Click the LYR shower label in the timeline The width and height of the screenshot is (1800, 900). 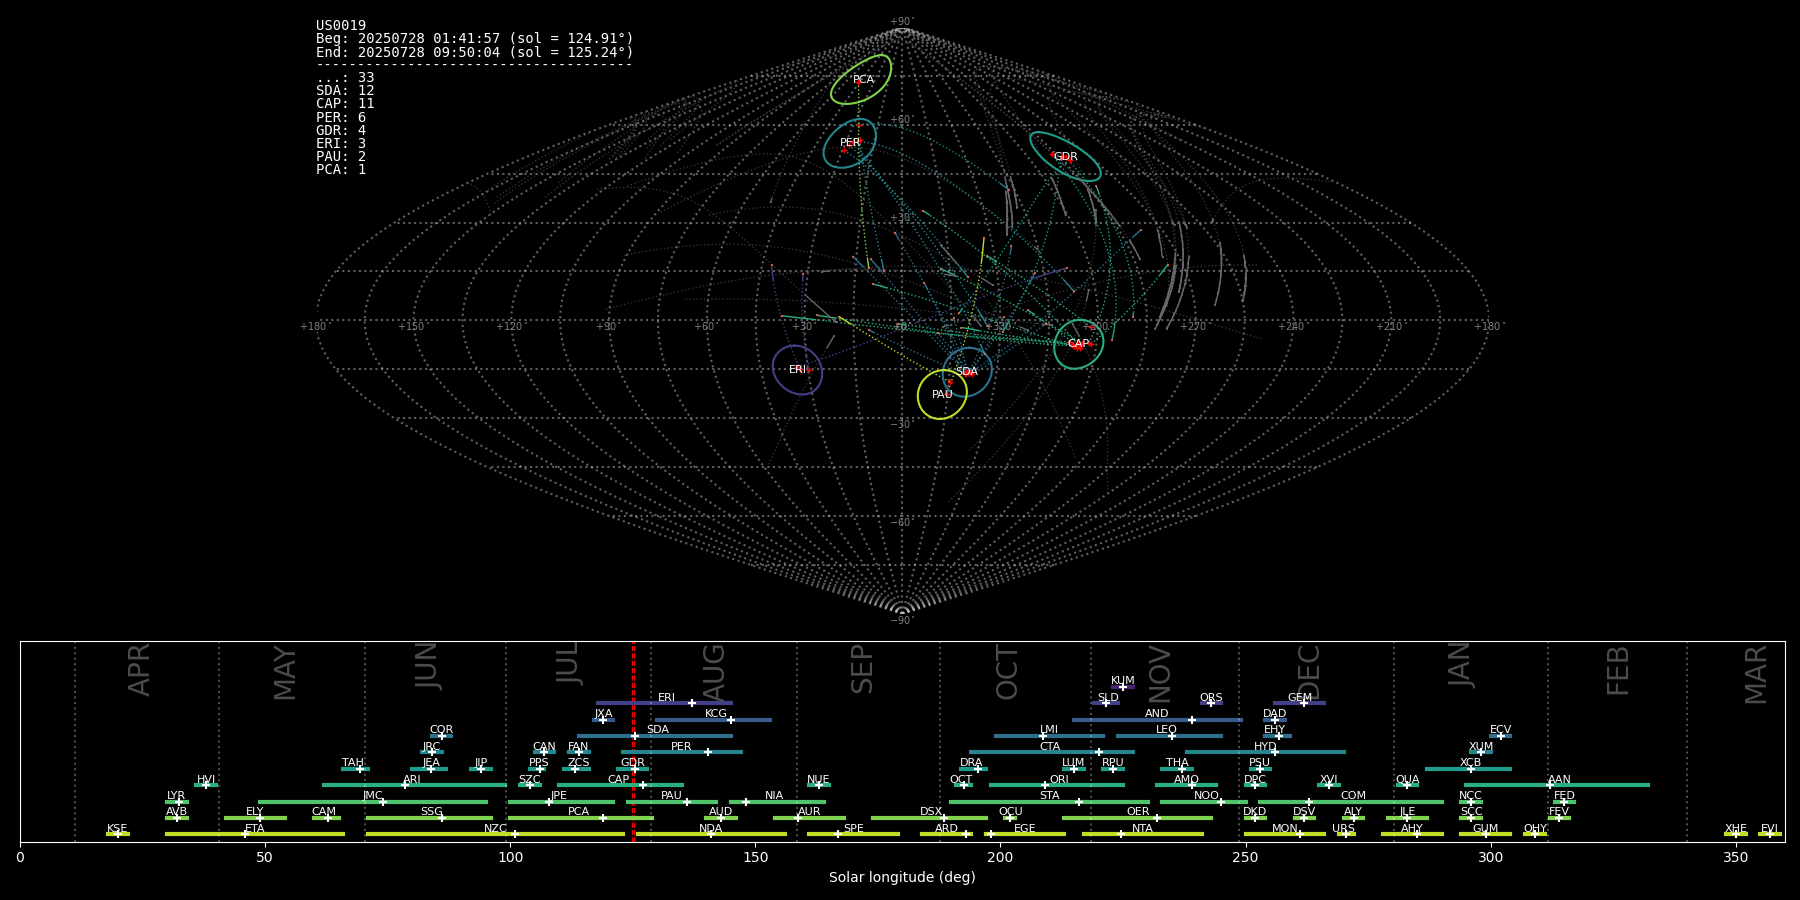click(x=176, y=796)
